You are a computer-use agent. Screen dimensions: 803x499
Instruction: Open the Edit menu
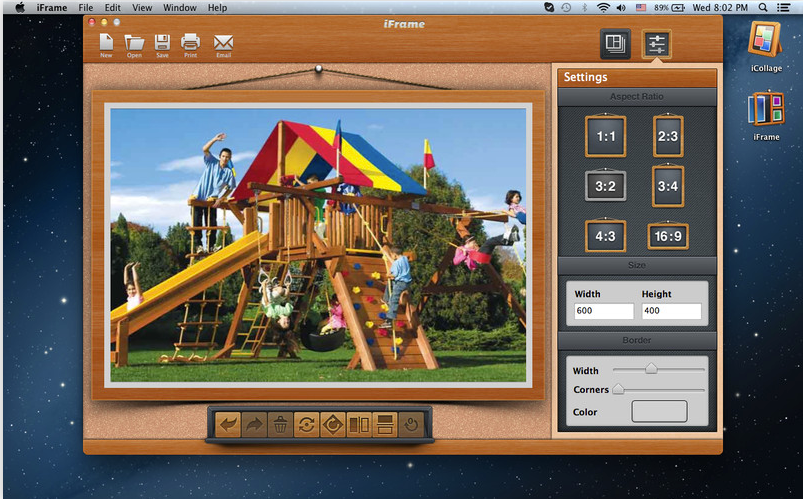click(113, 8)
